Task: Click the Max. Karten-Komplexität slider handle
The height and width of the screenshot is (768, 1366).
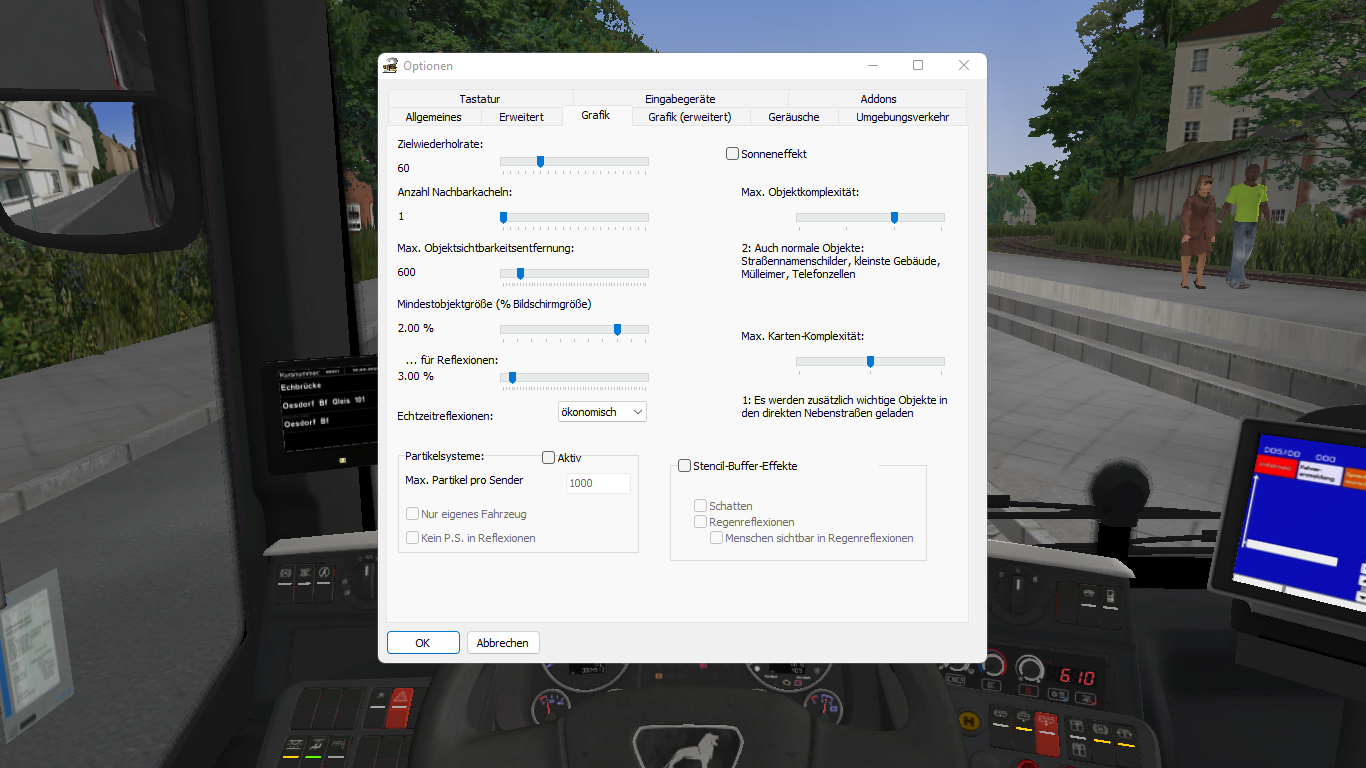Action: click(870, 361)
